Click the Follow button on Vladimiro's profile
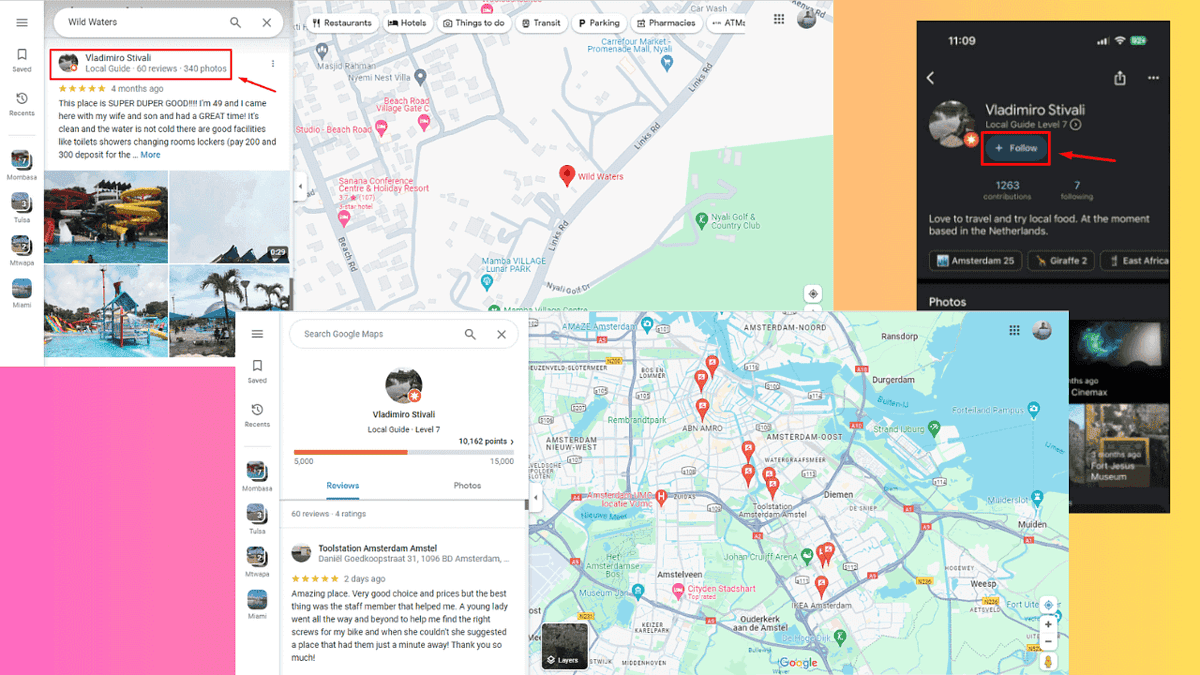 1016,148
